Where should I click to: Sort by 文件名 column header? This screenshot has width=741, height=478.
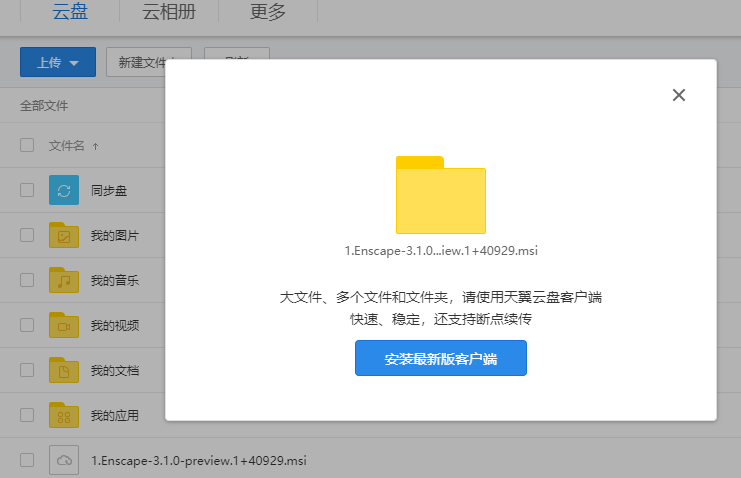point(66,146)
